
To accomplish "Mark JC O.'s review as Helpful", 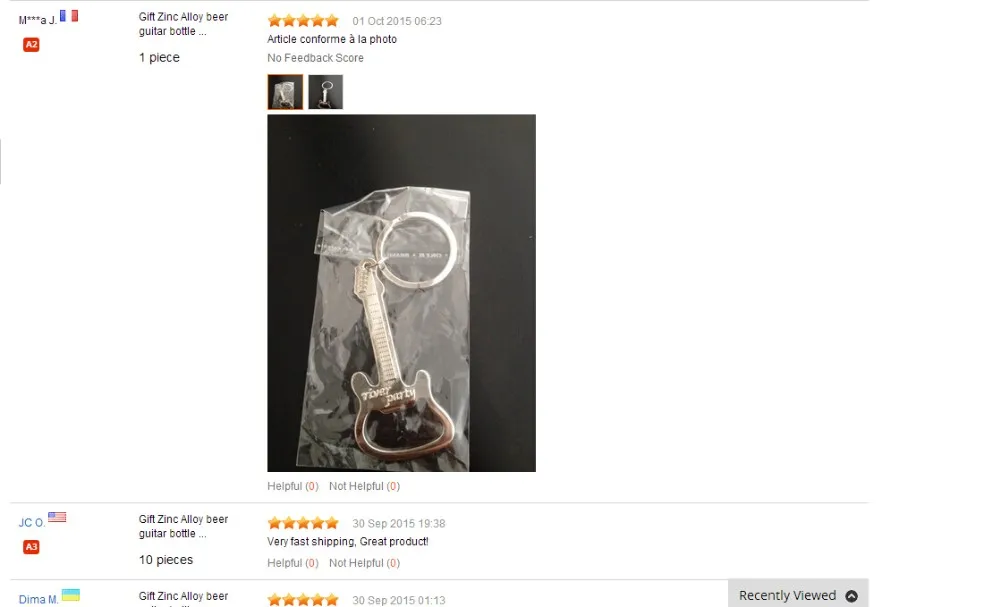I will pos(293,564).
